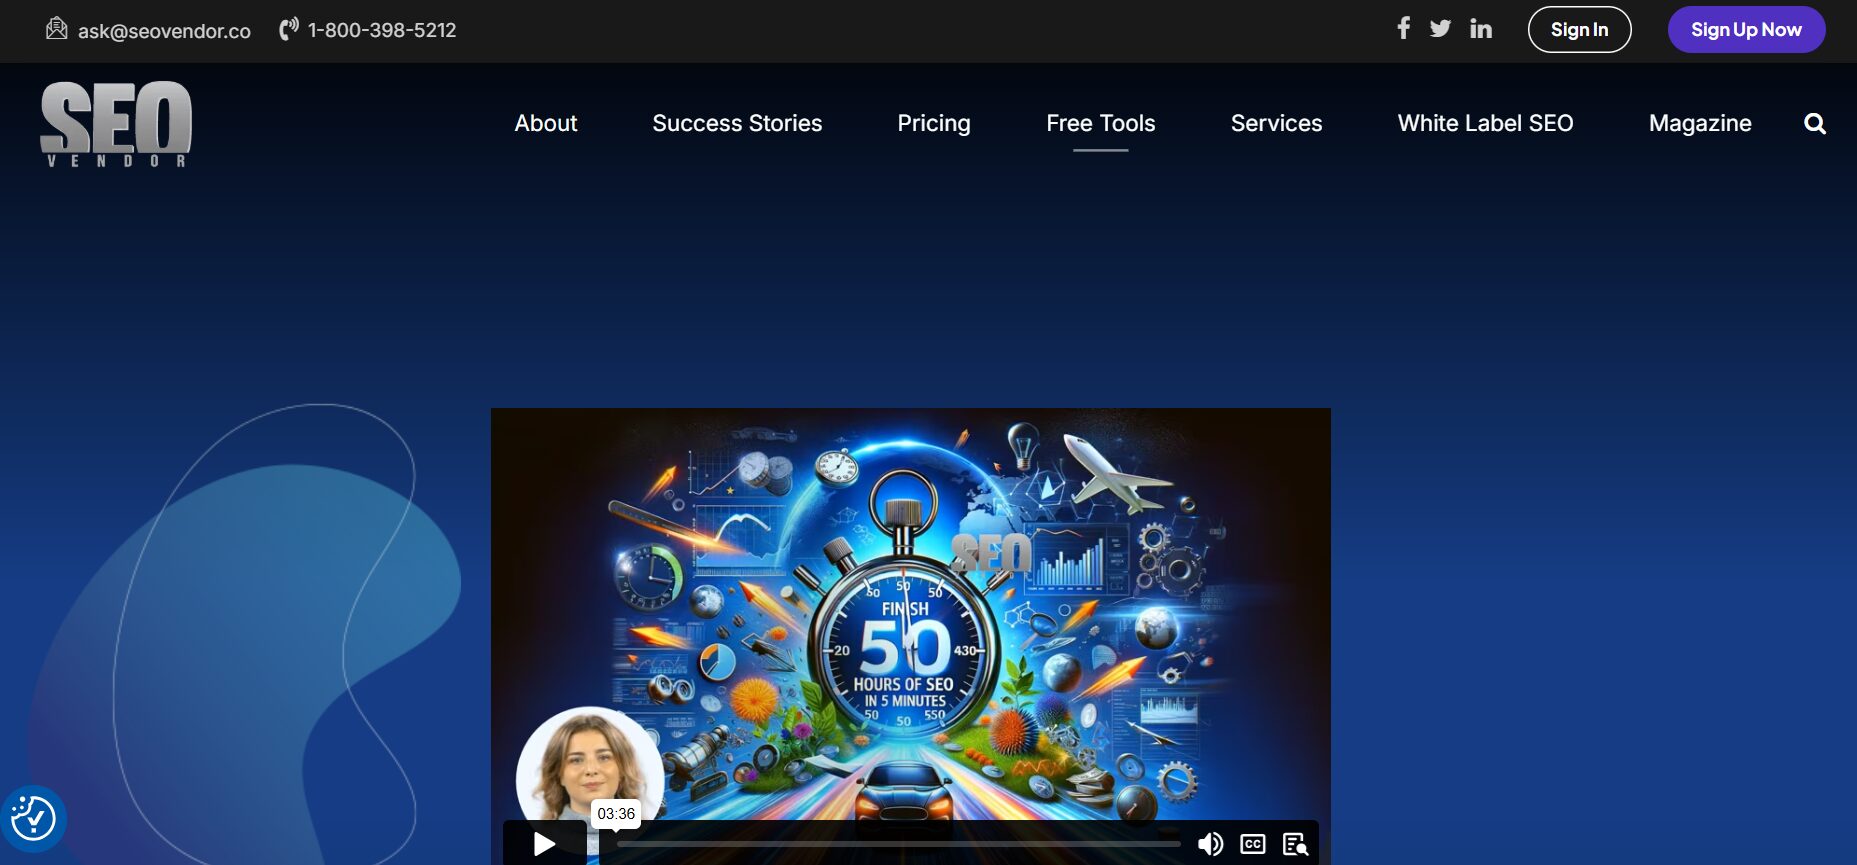Viewport: 1857px width, 865px height.
Task: Open the Success Stories page
Action: (737, 124)
